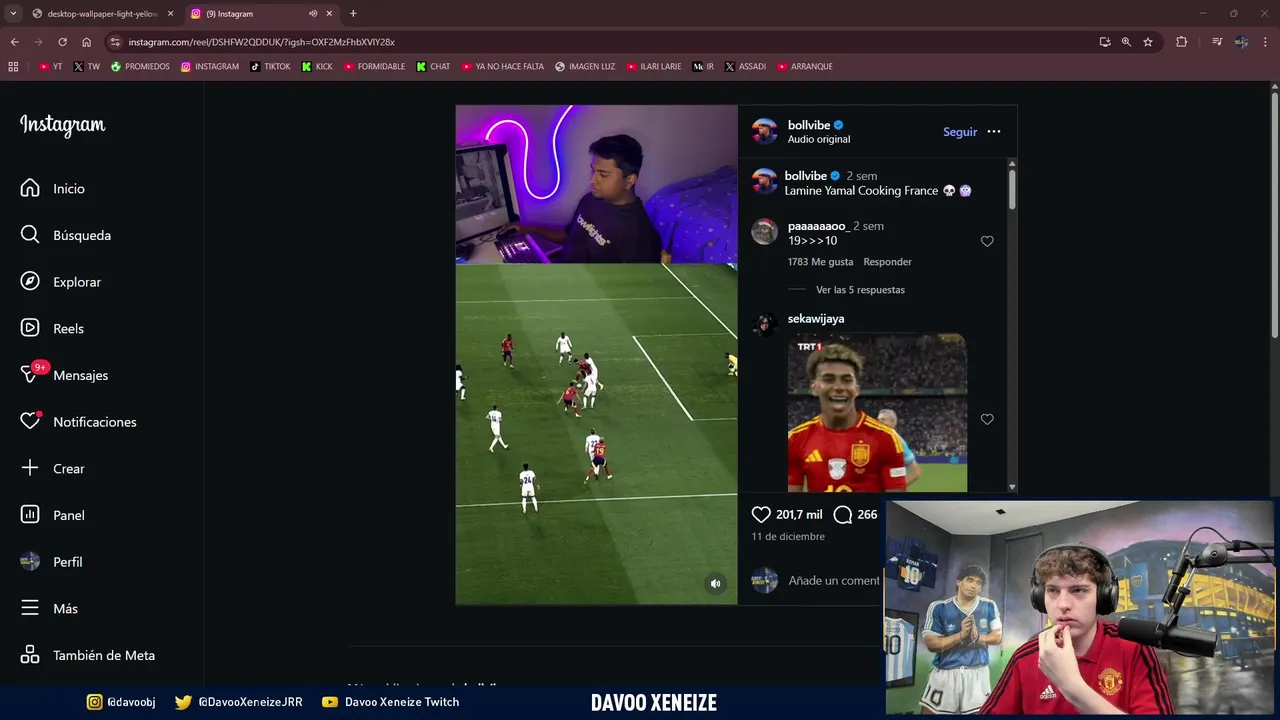1280x720 pixels.
Task: Open tab search dropdown arrow
Action: coord(13,14)
